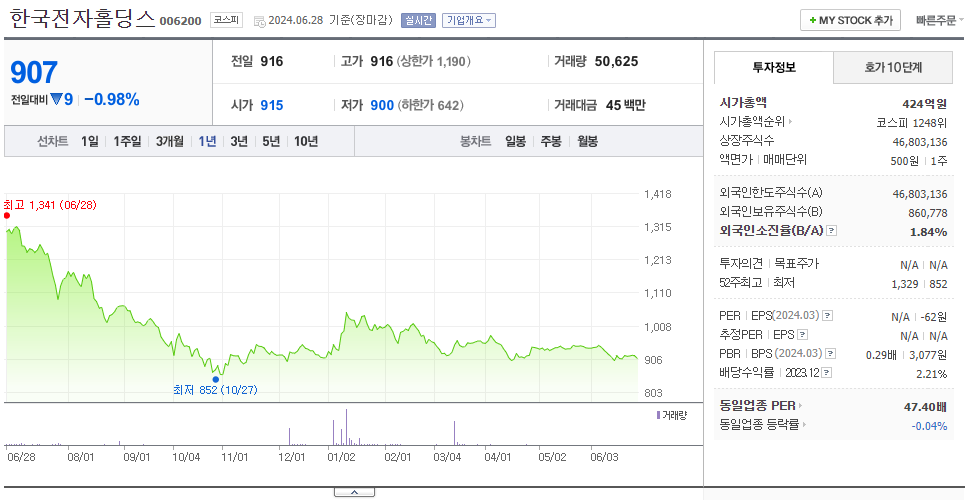Click the down-triangle icon beside 전일대비 9
This screenshot has height=500, width=968.
(x=57, y=99)
